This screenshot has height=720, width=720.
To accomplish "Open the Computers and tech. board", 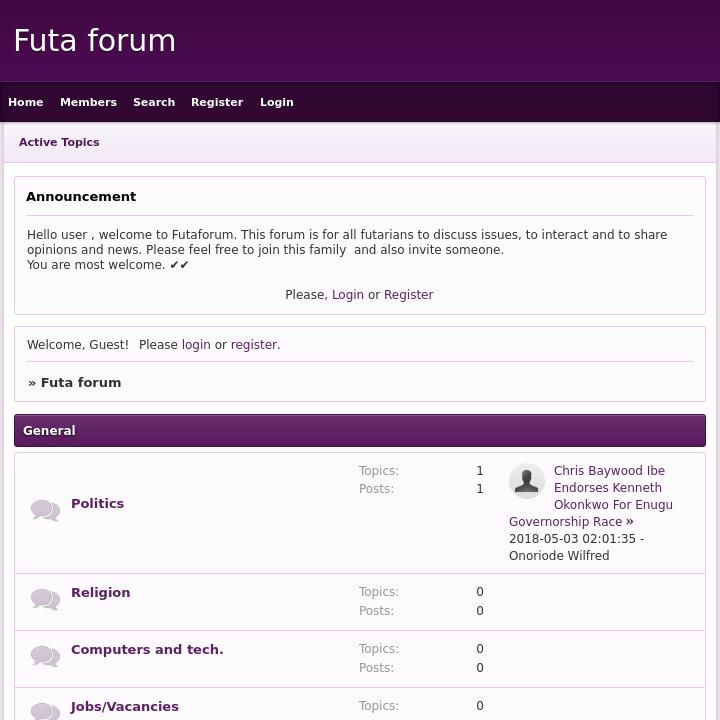I will [147, 650].
